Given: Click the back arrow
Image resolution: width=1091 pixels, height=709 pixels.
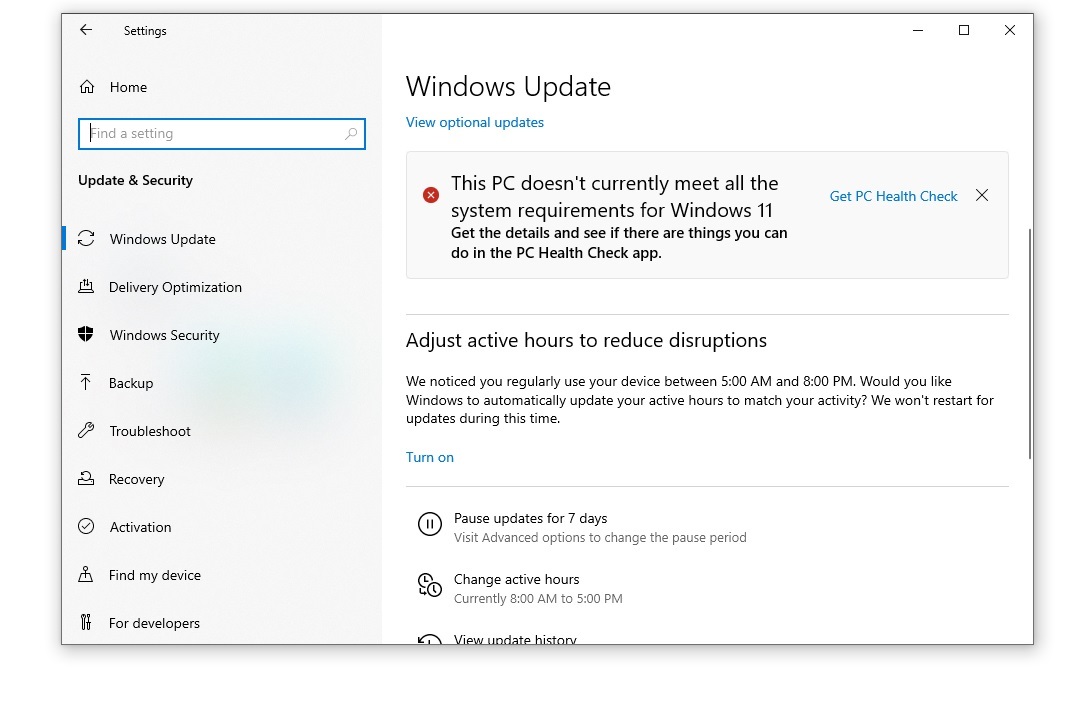Looking at the screenshot, I should (86, 30).
